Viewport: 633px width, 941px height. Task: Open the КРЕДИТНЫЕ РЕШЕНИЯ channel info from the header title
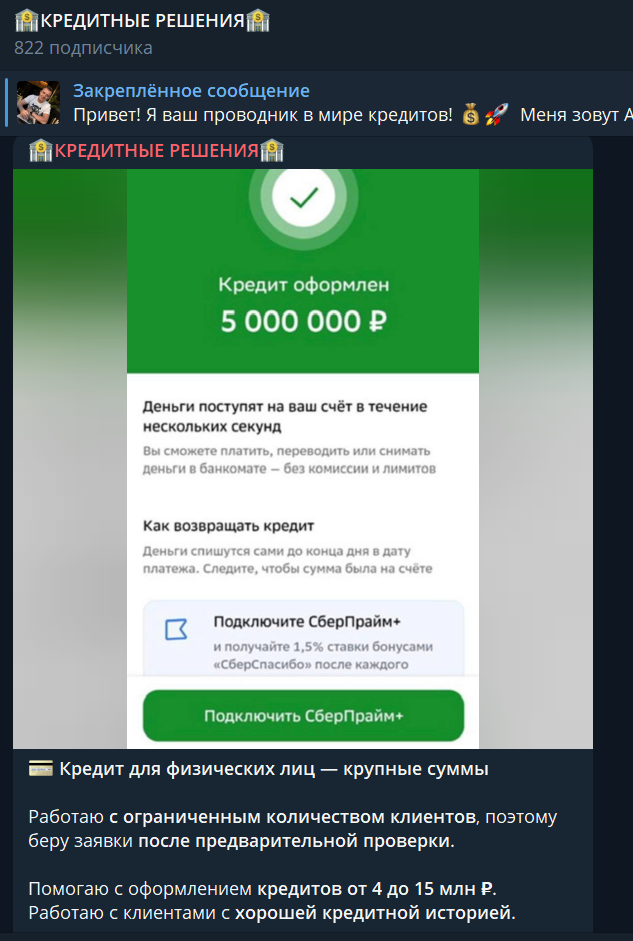[x=142, y=20]
